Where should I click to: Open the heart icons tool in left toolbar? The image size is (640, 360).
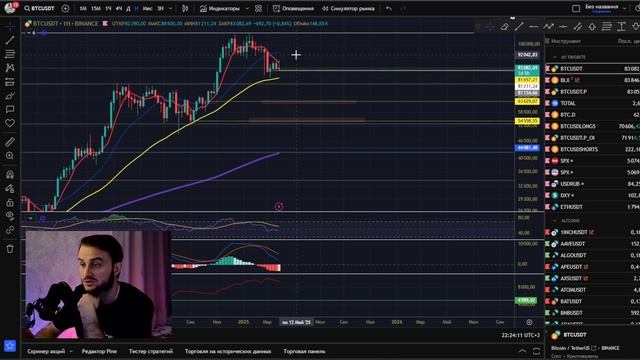10,123
